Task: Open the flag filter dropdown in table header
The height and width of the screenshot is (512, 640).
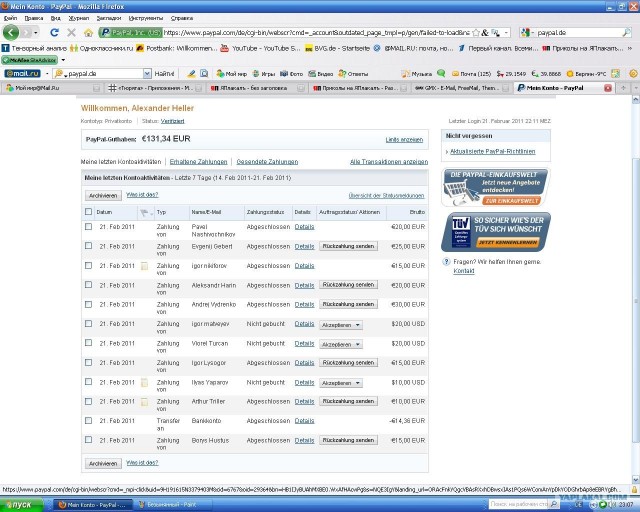Action: tap(146, 212)
